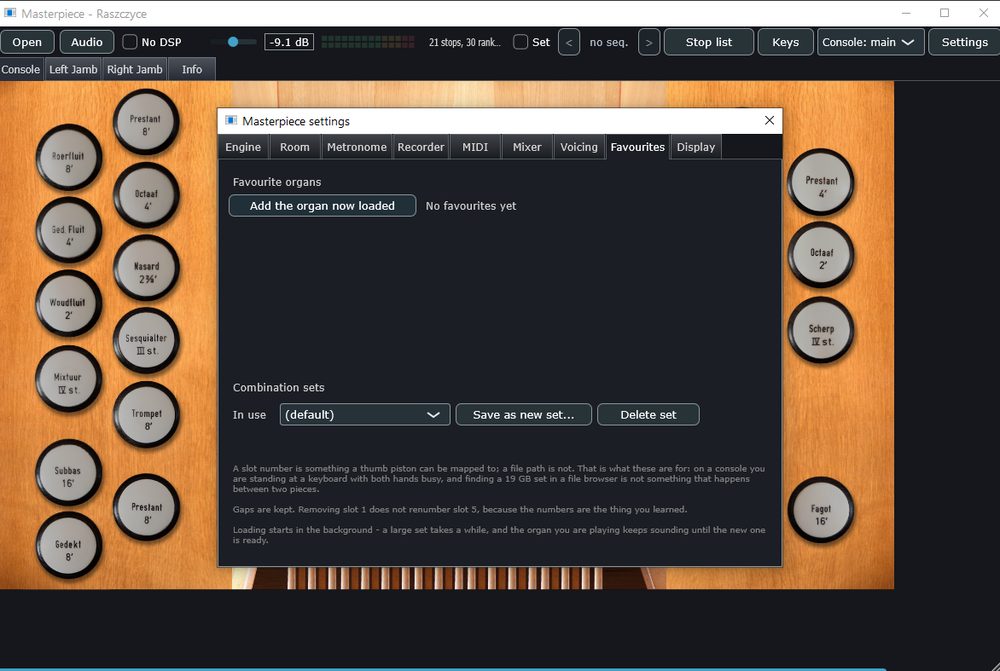Switch to the Mixer tab
The width and height of the screenshot is (1000, 671).
click(x=527, y=147)
